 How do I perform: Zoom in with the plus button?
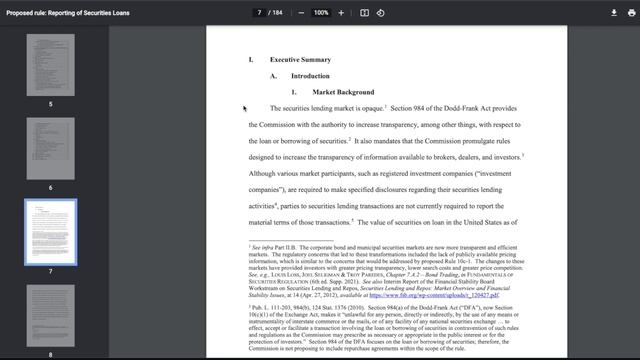click(x=341, y=13)
